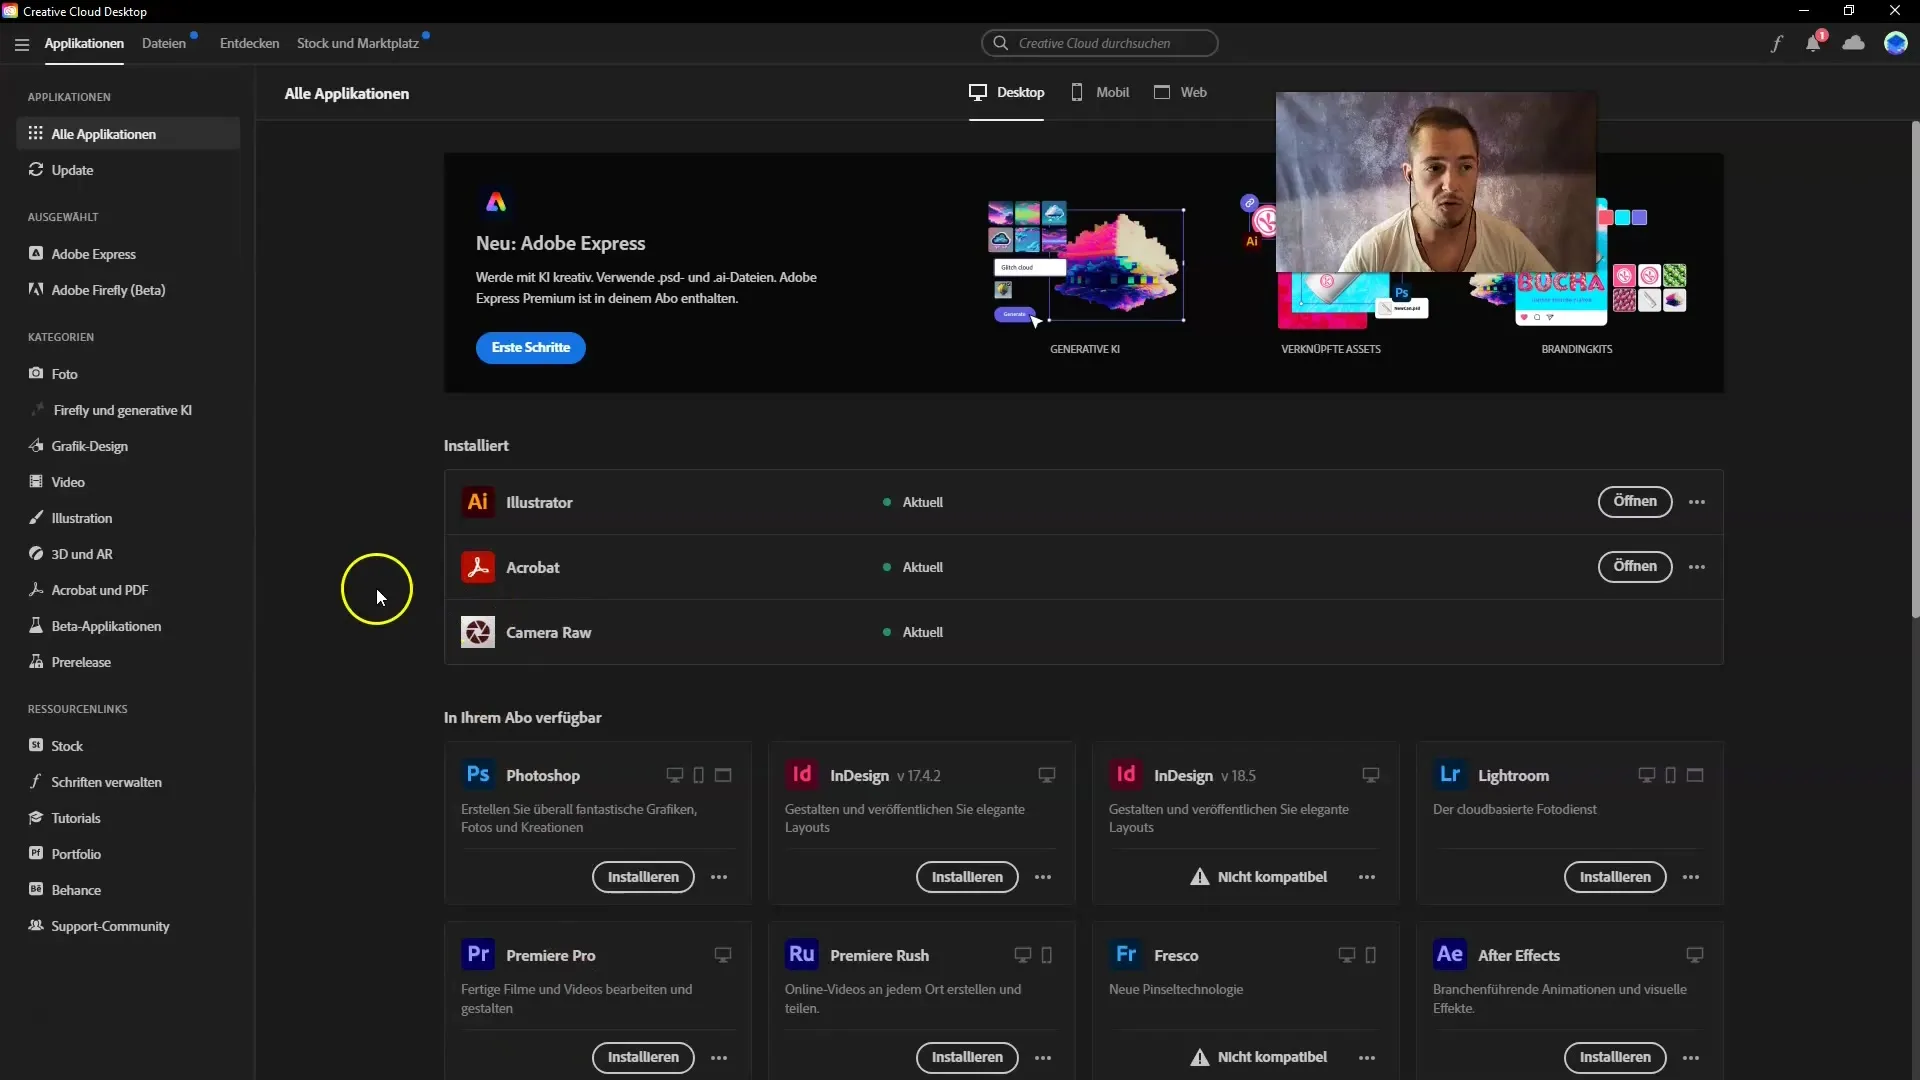This screenshot has width=1920, height=1080.
Task: Click the Acrobat app icon
Action: tap(478, 567)
